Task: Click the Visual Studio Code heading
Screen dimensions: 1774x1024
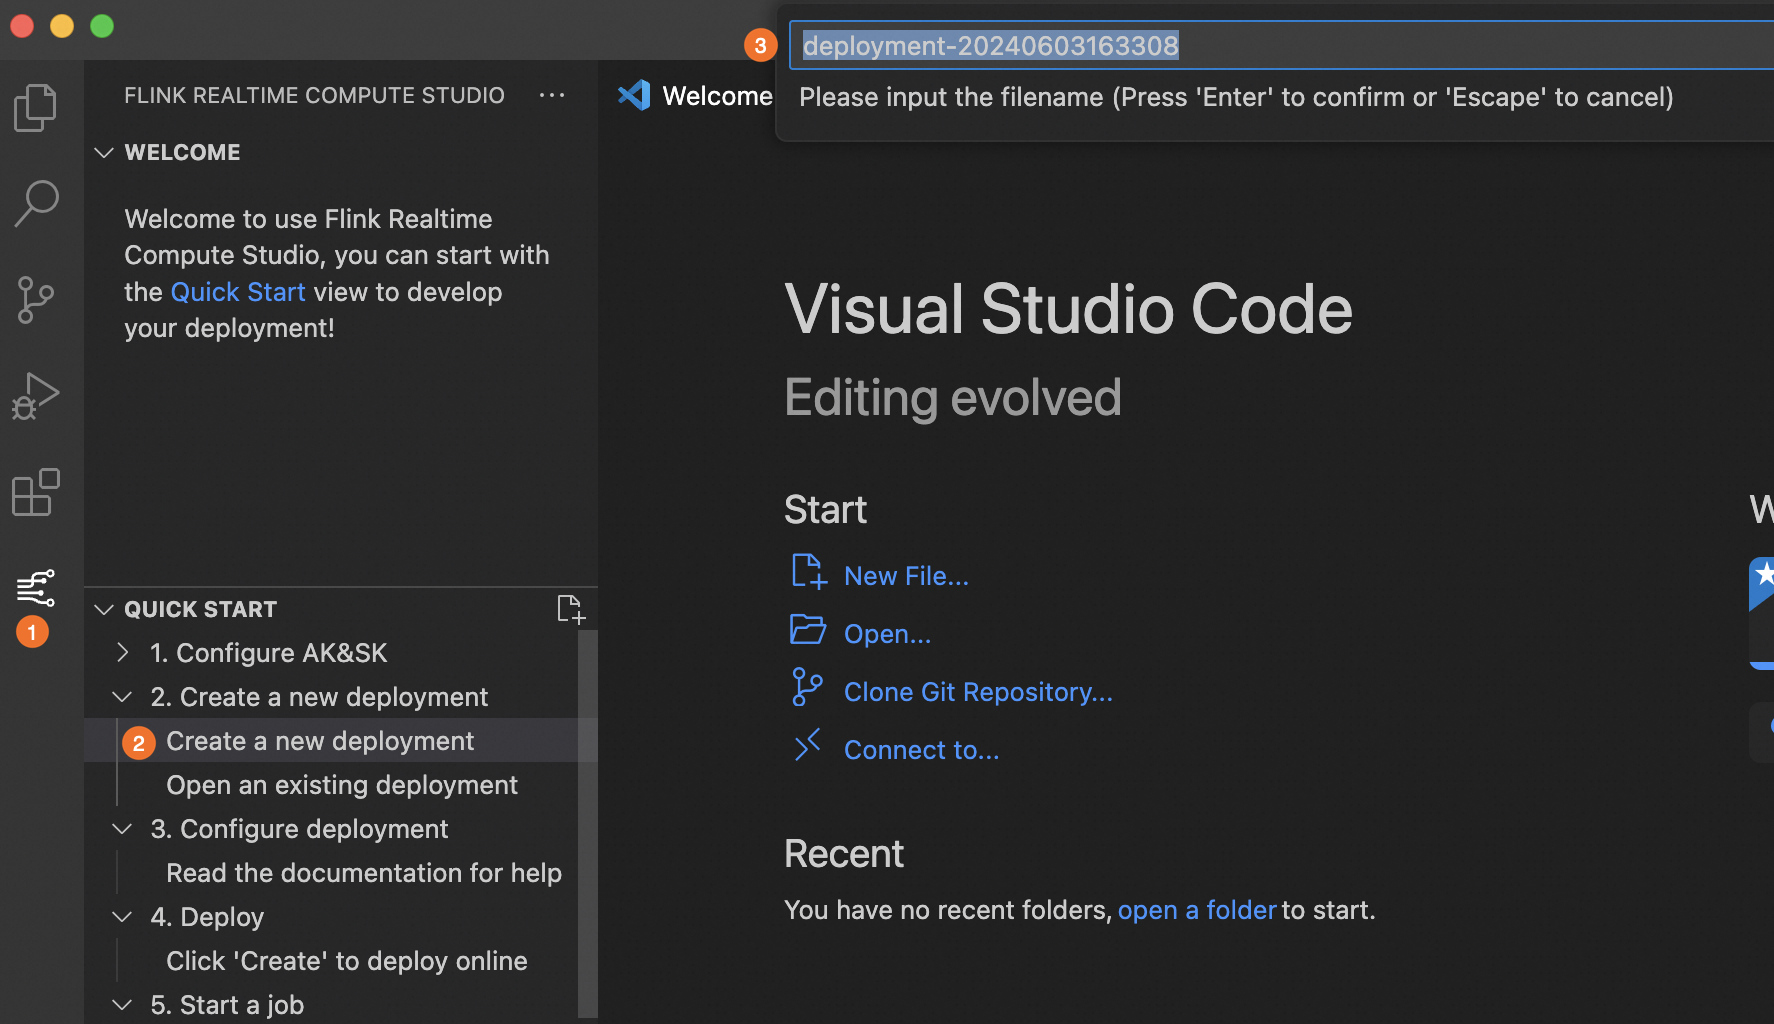Action: coord(1068,309)
